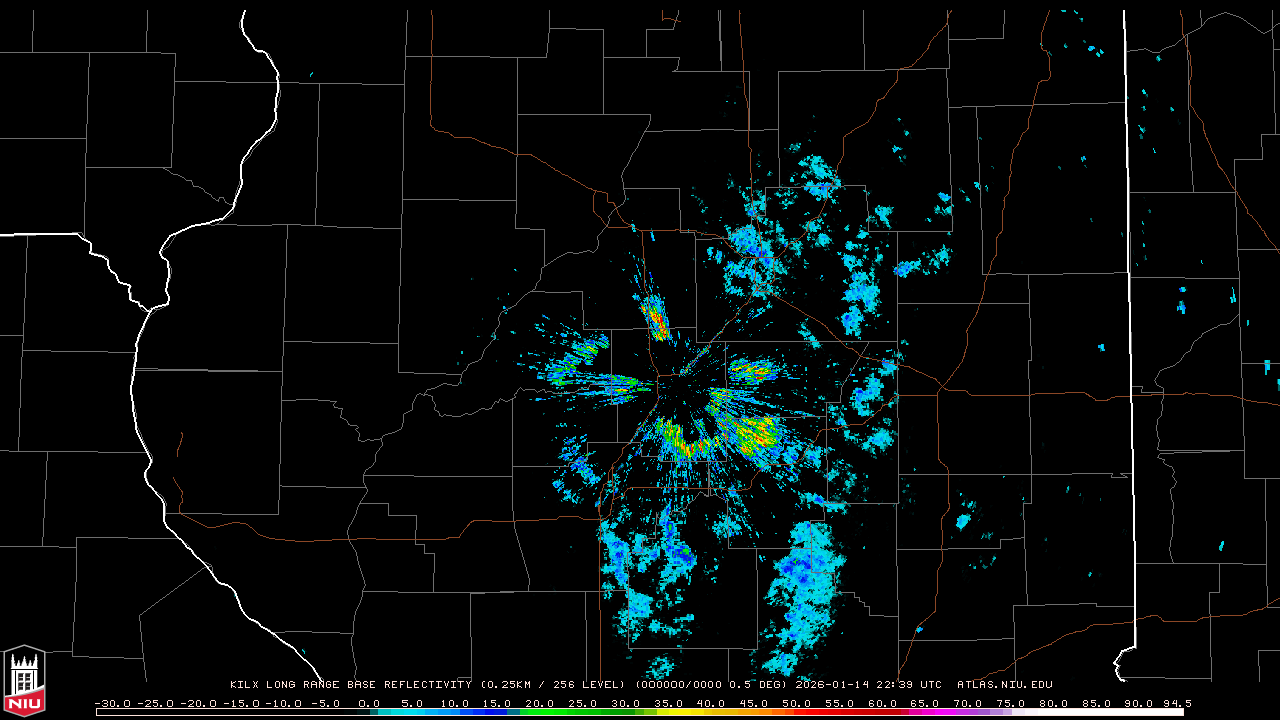
Task: Click the 20.0 reflectivity scale label
Action: pyautogui.click(x=542, y=703)
